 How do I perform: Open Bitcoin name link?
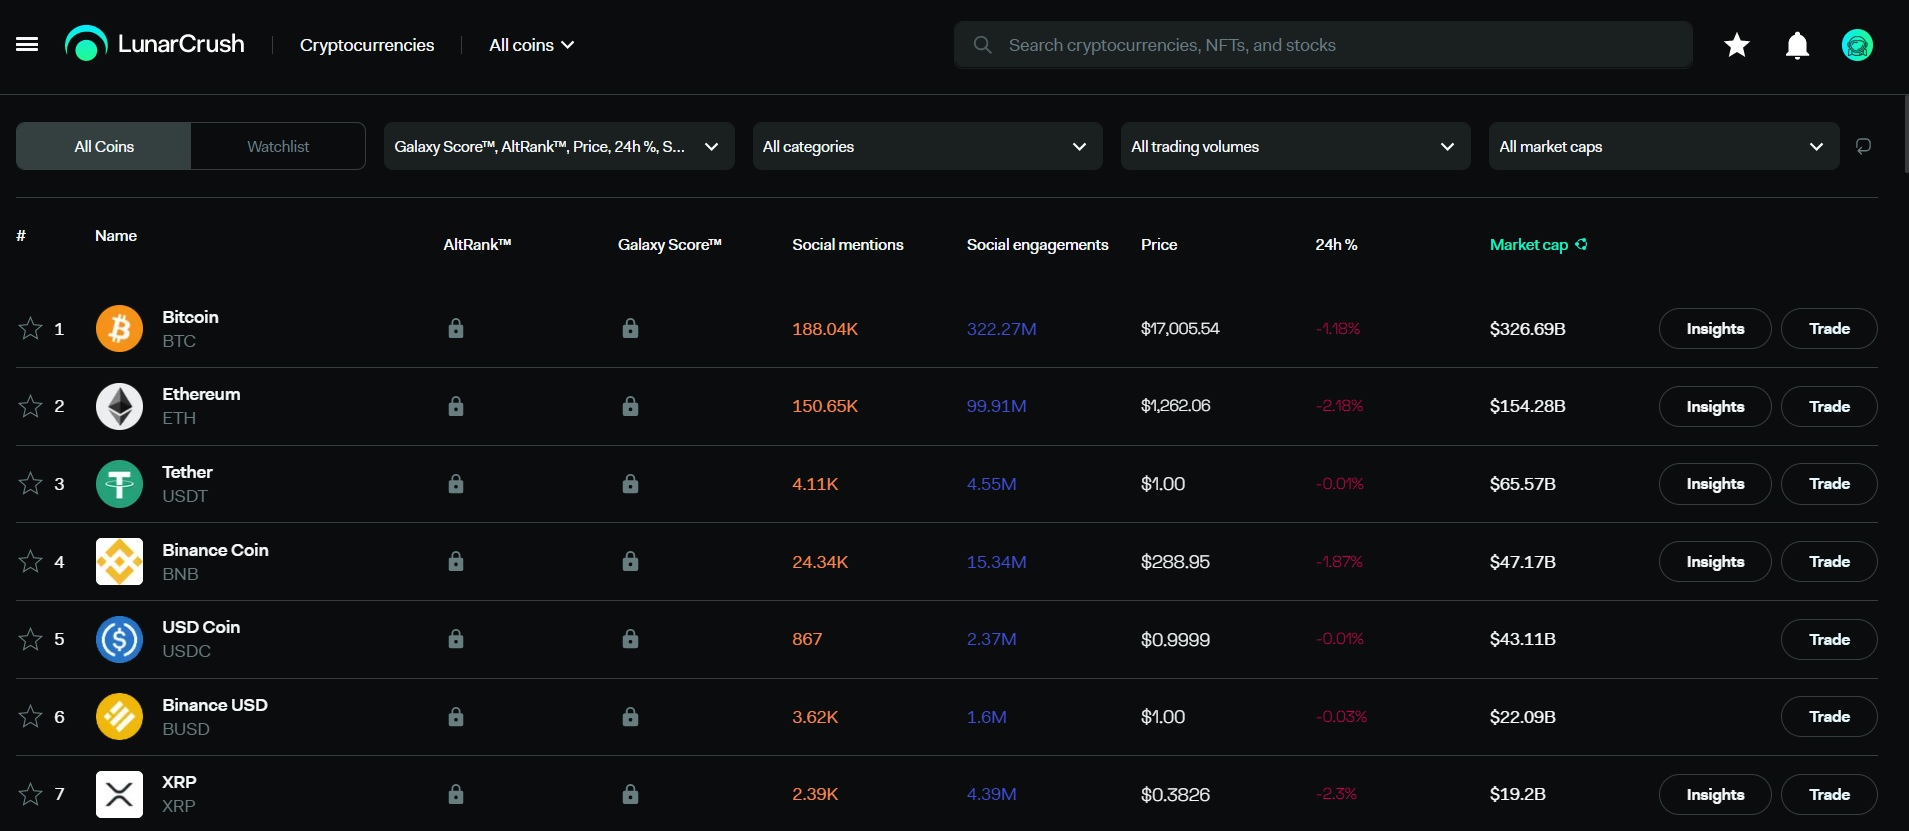click(190, 317)
